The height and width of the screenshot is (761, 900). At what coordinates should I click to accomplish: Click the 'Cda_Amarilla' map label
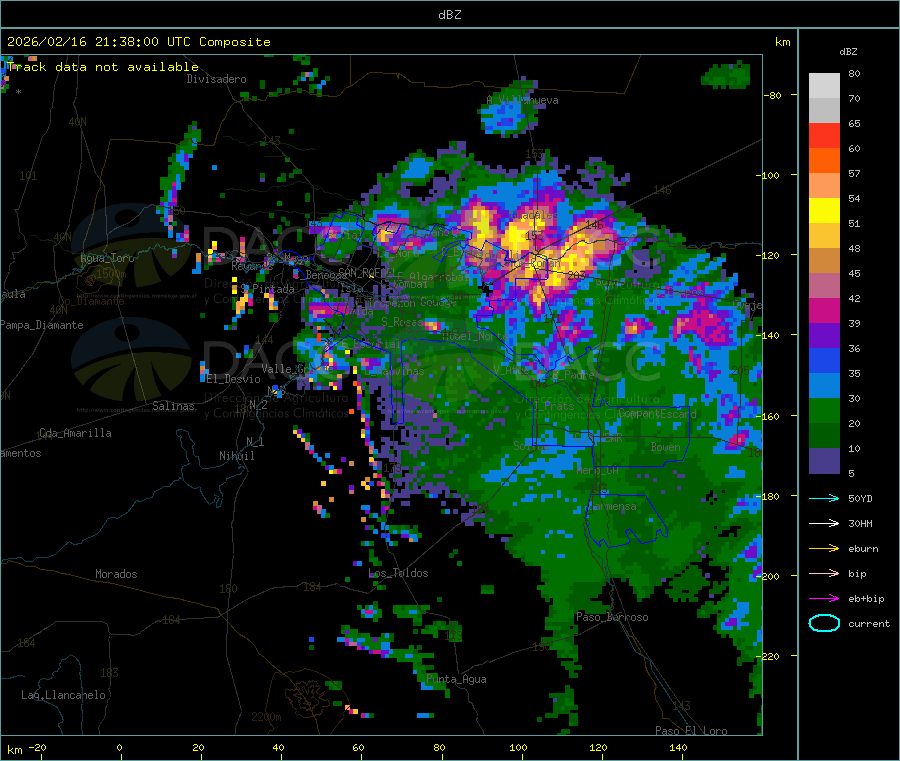point(75,433)
